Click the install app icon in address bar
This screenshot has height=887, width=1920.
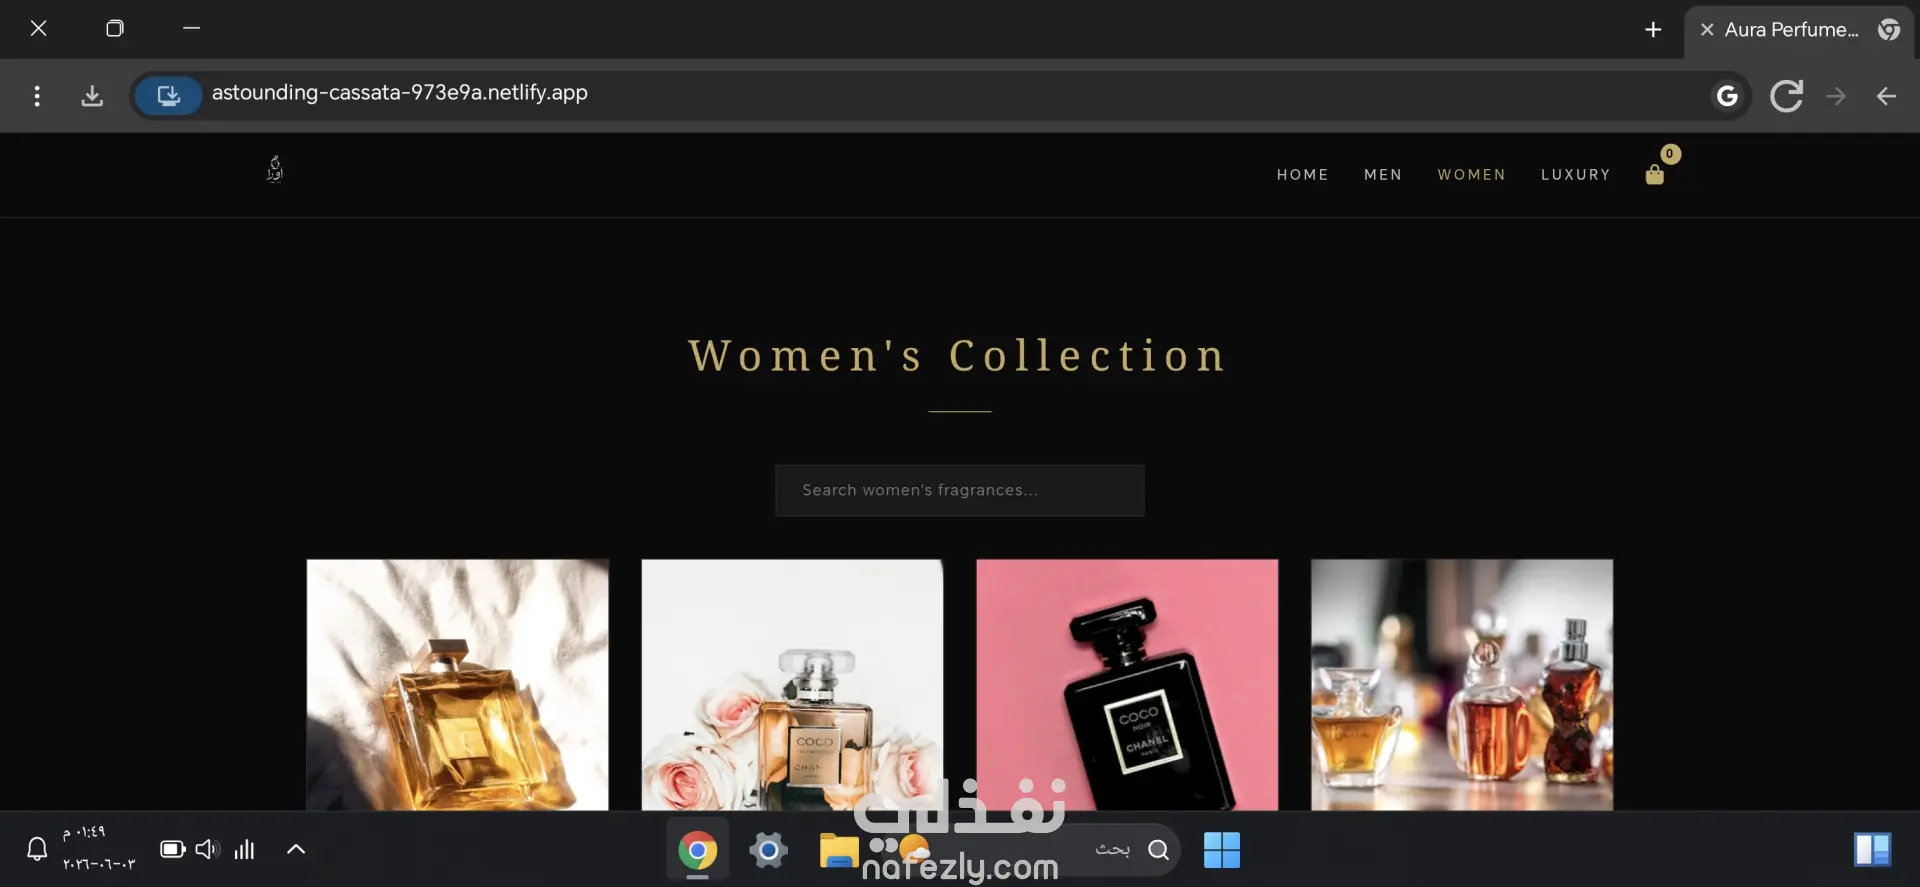point(168,96)
